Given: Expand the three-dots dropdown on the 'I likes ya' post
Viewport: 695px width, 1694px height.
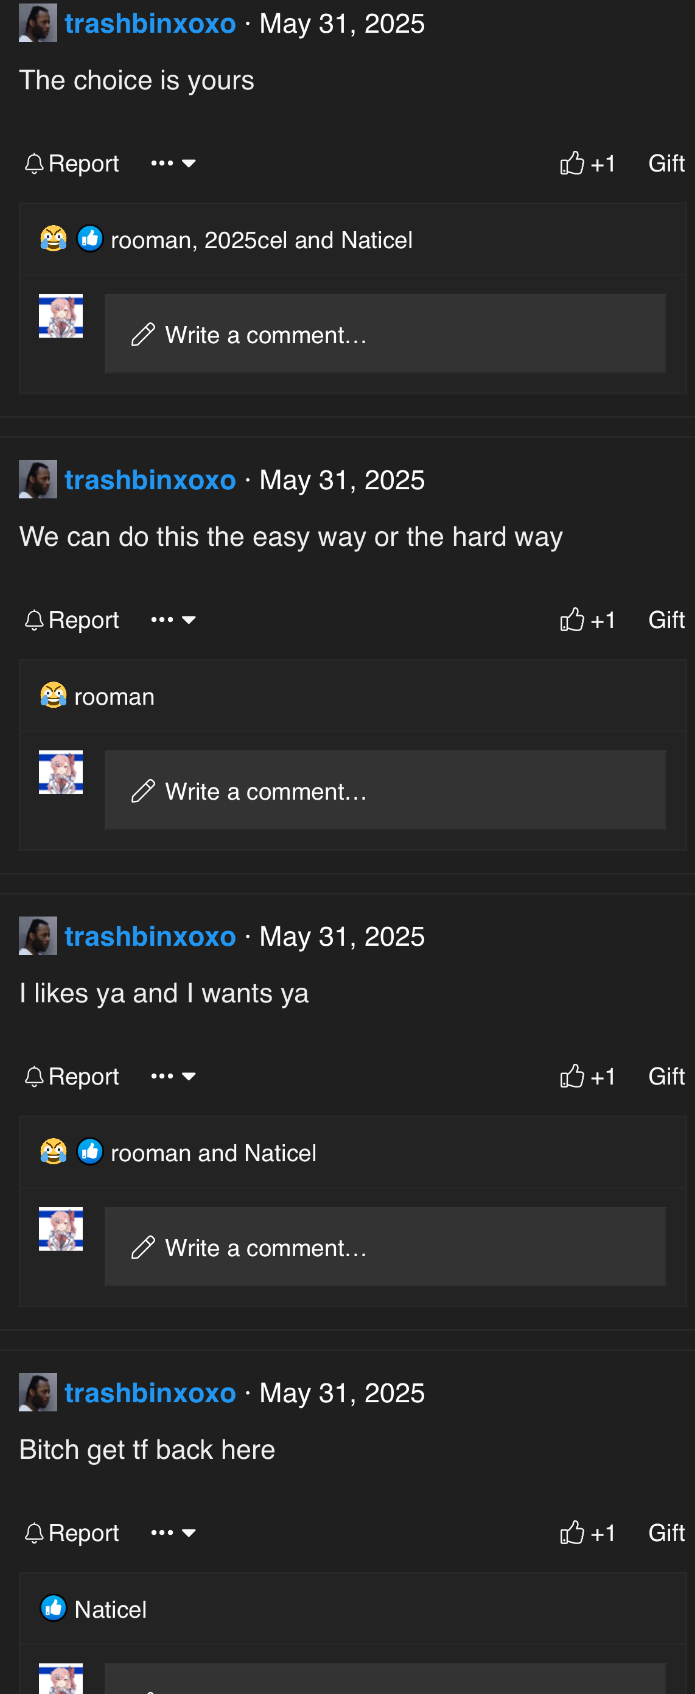Looking at the screenshot, I should coord(173,1077).
